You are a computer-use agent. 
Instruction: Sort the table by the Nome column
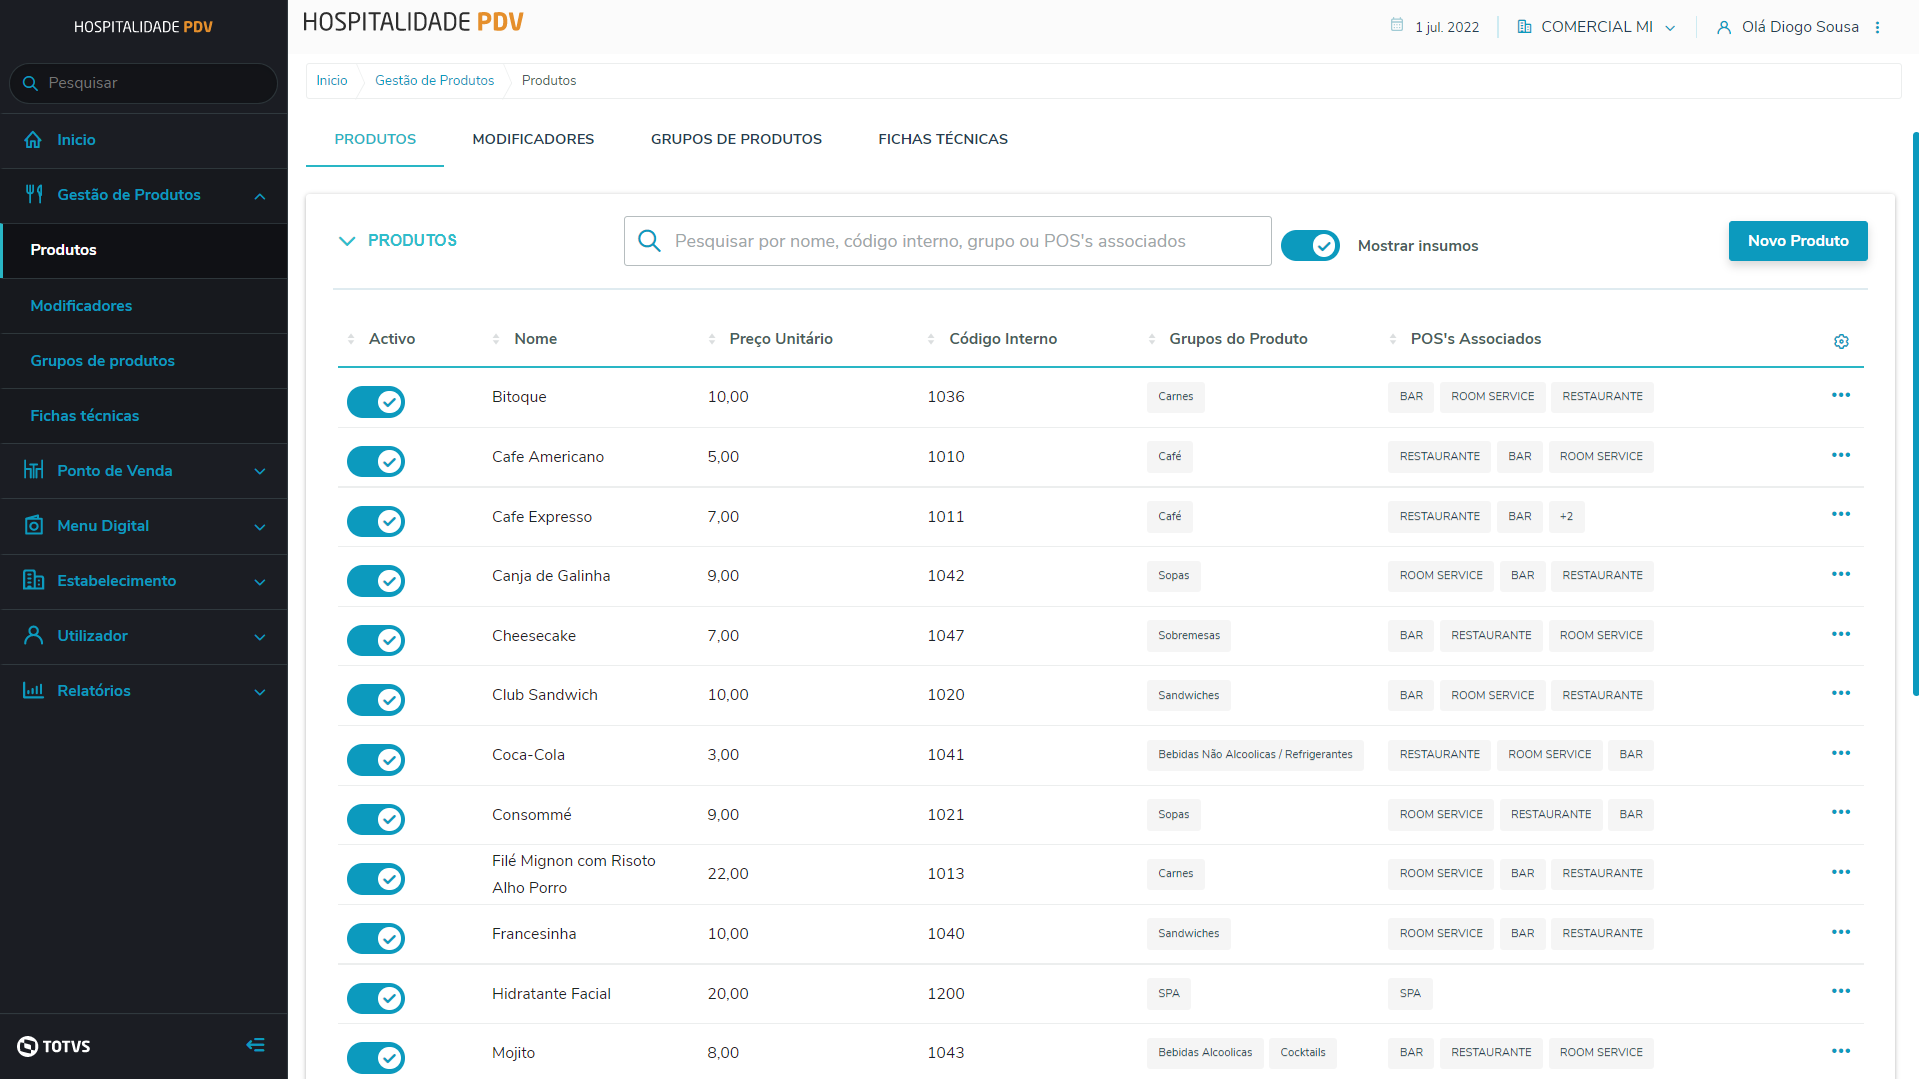(535, 339)
